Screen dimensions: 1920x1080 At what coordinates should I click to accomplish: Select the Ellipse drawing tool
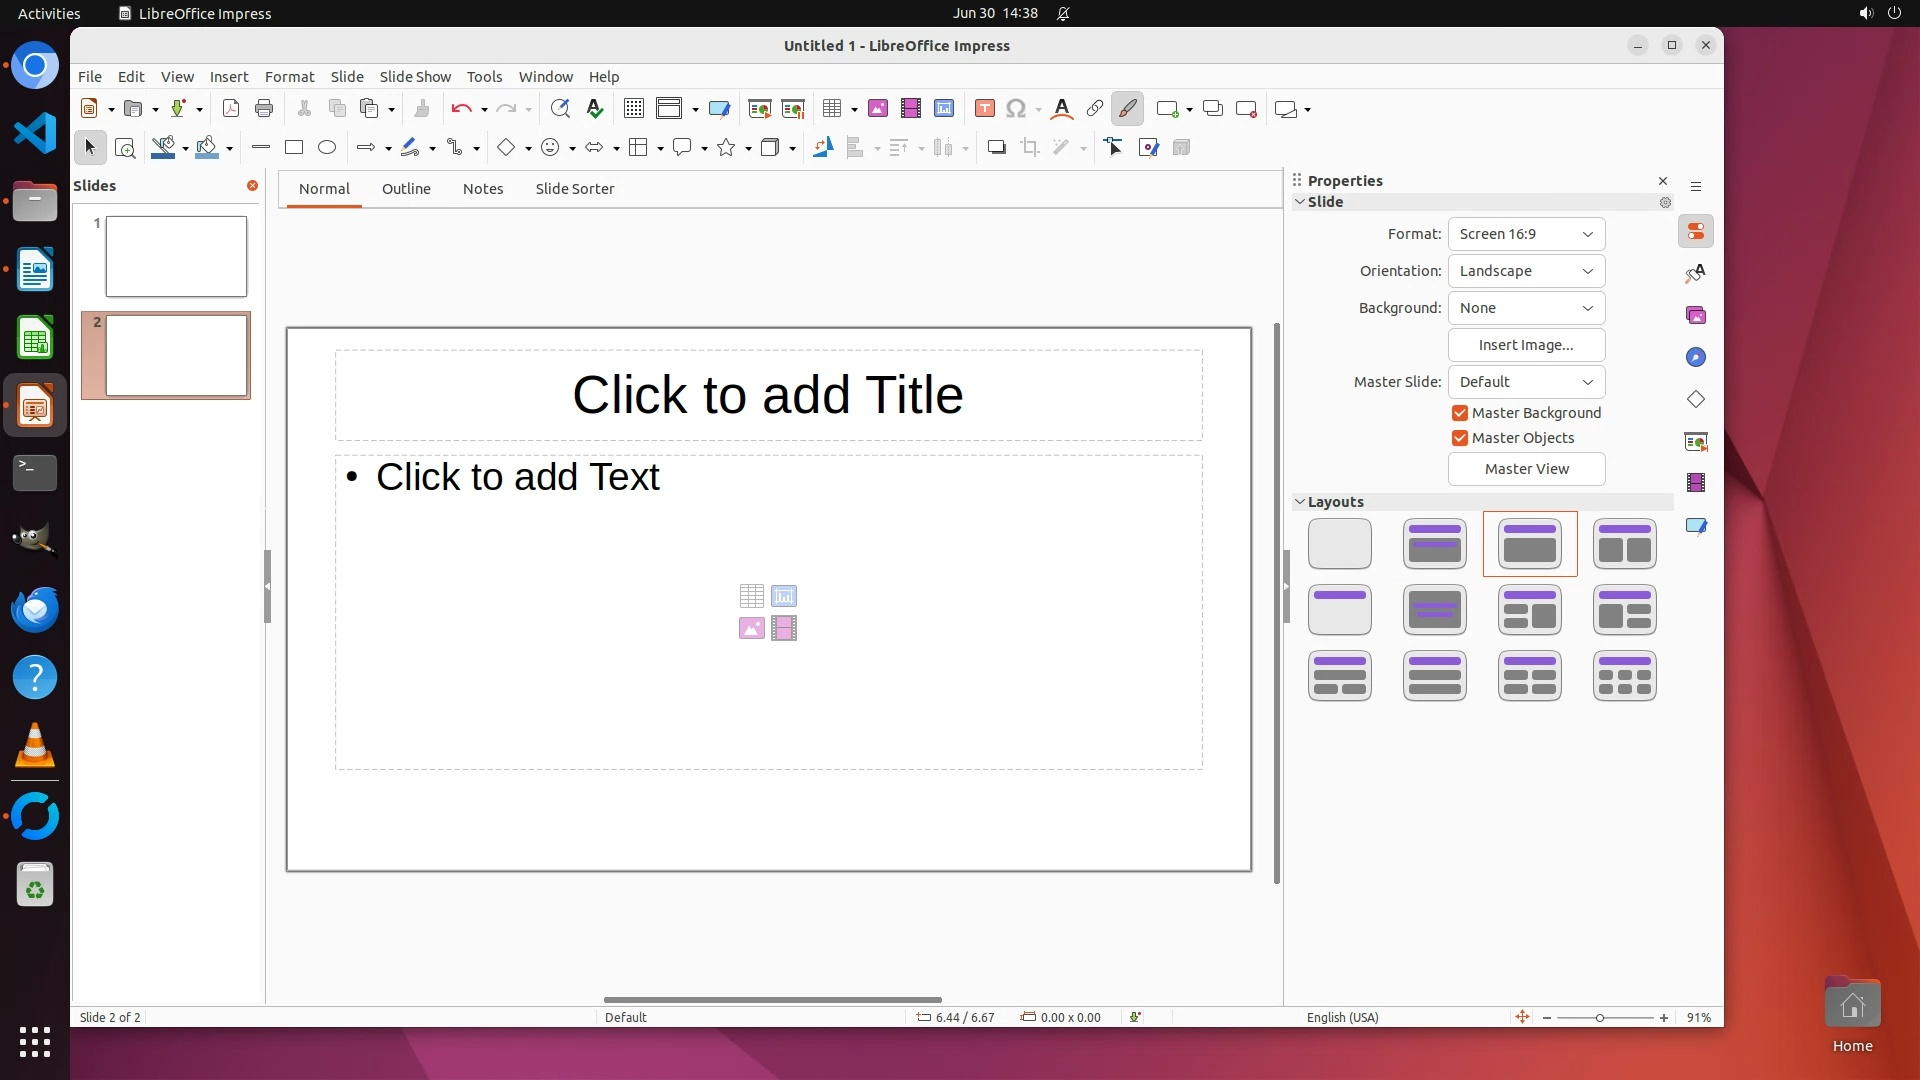(327, 148)
